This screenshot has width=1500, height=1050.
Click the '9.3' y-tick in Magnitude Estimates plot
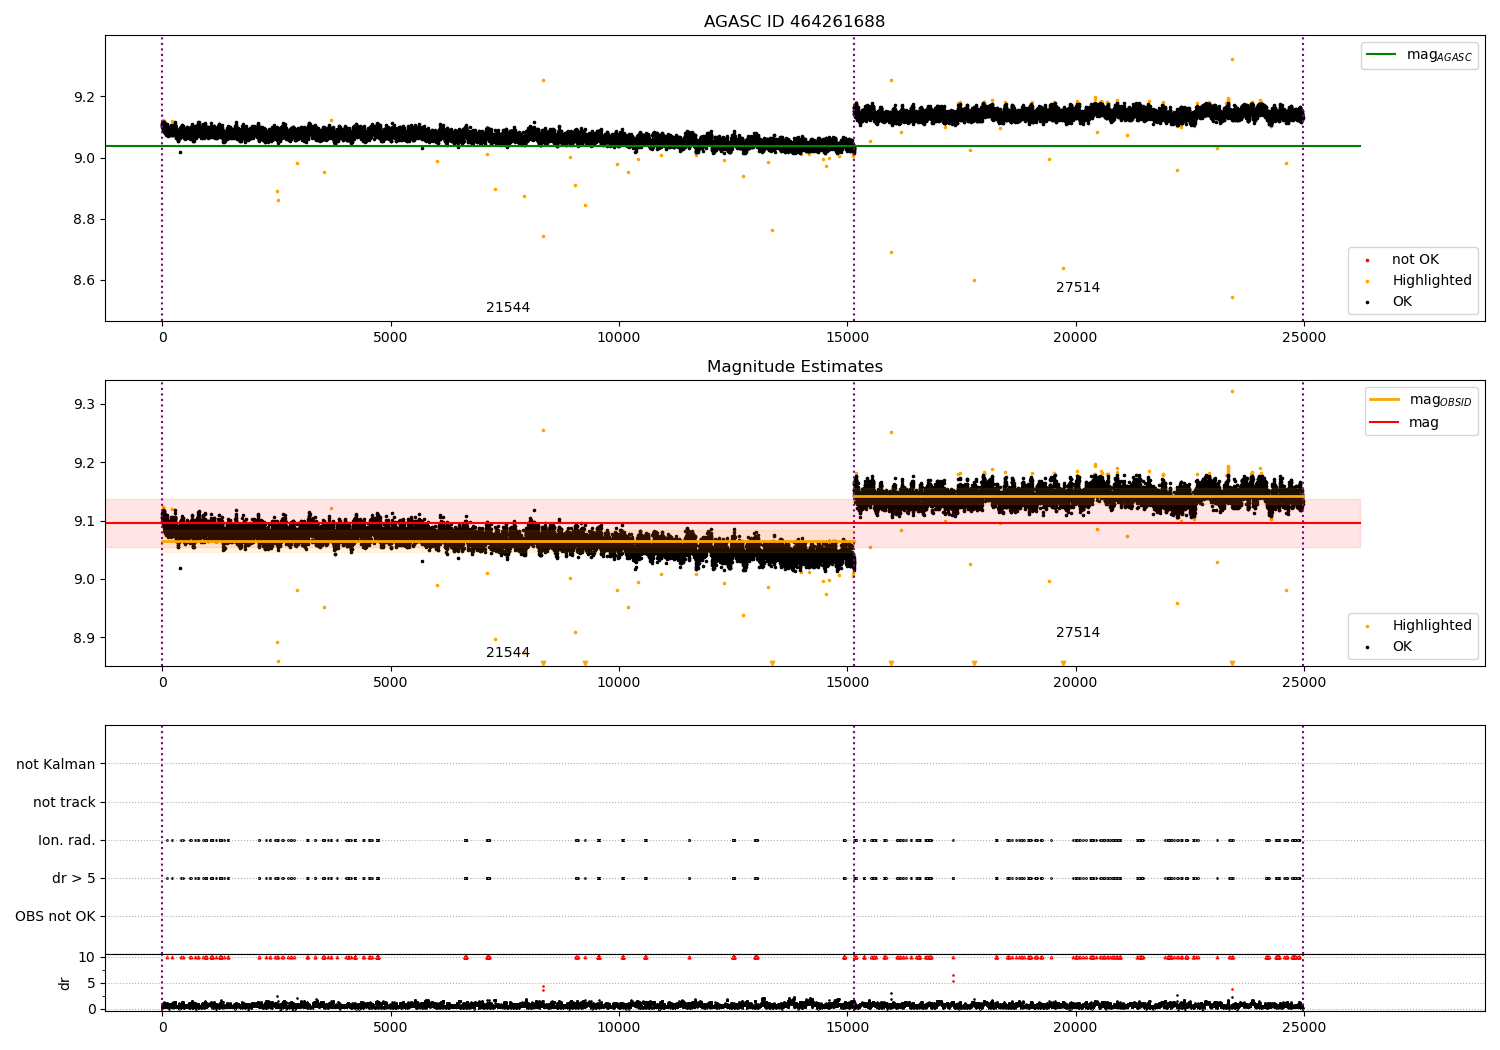click(x=84, y=405)
